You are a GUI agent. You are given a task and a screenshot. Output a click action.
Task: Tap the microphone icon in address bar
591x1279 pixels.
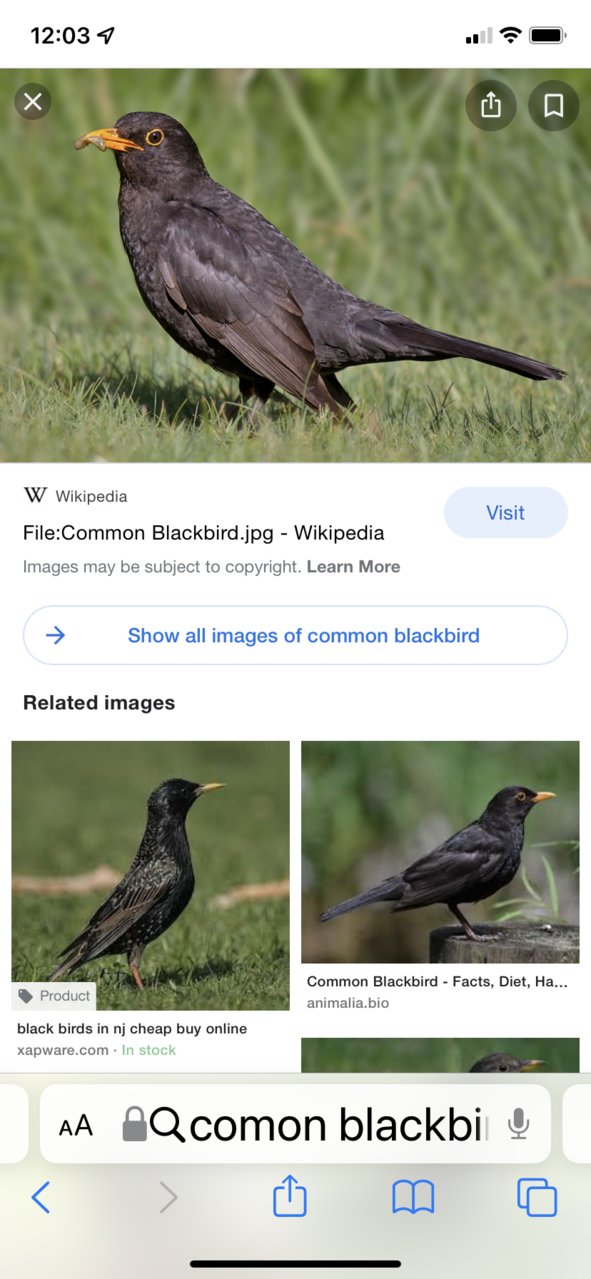(x=518, y=1124)
